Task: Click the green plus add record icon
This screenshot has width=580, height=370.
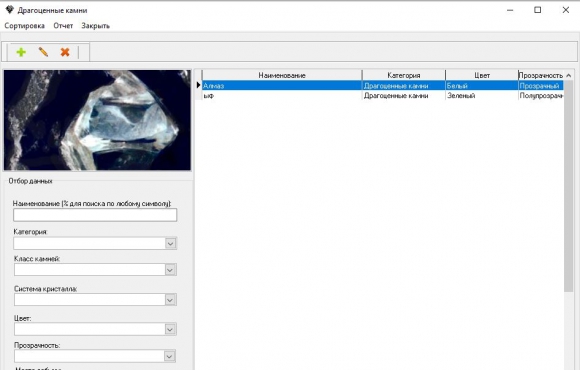Action: coord(21,52)
